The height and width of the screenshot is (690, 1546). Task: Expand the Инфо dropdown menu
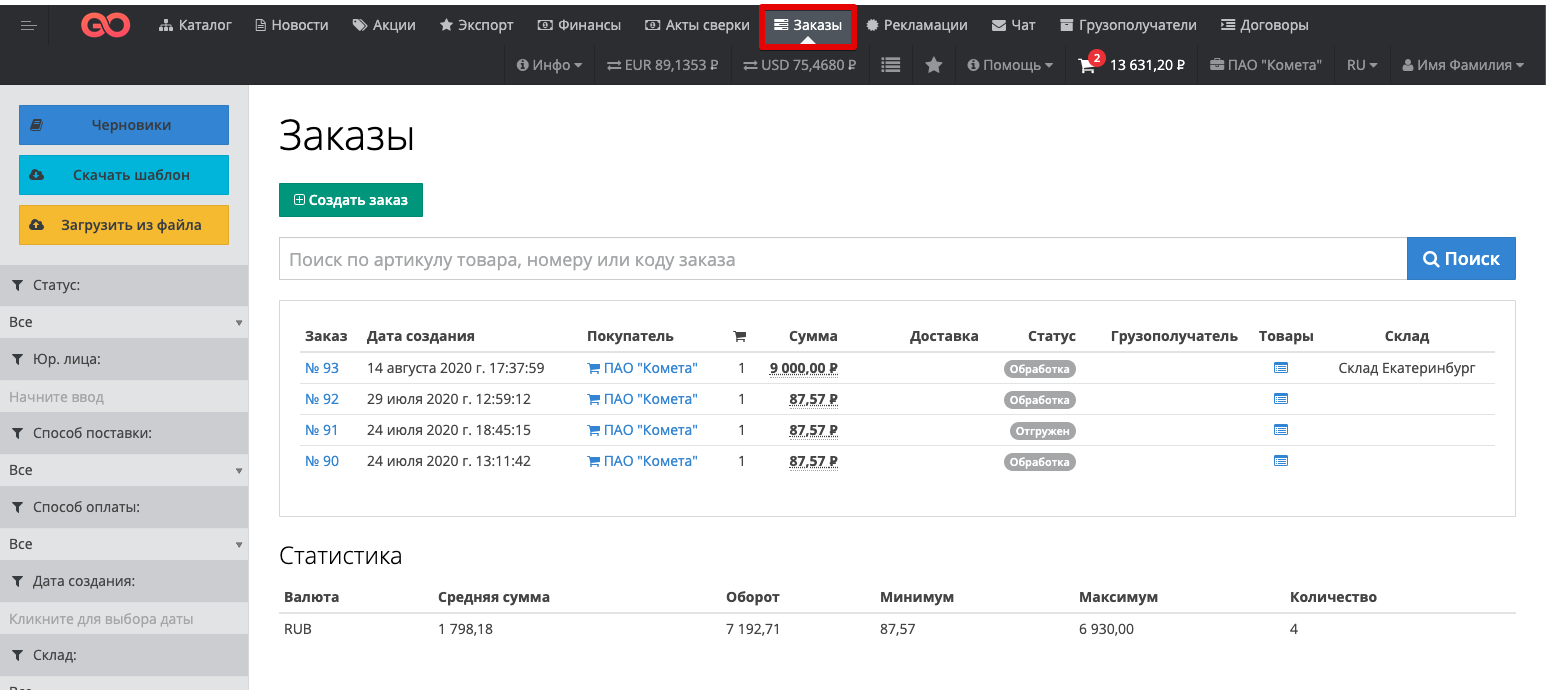tap(549, 65)
